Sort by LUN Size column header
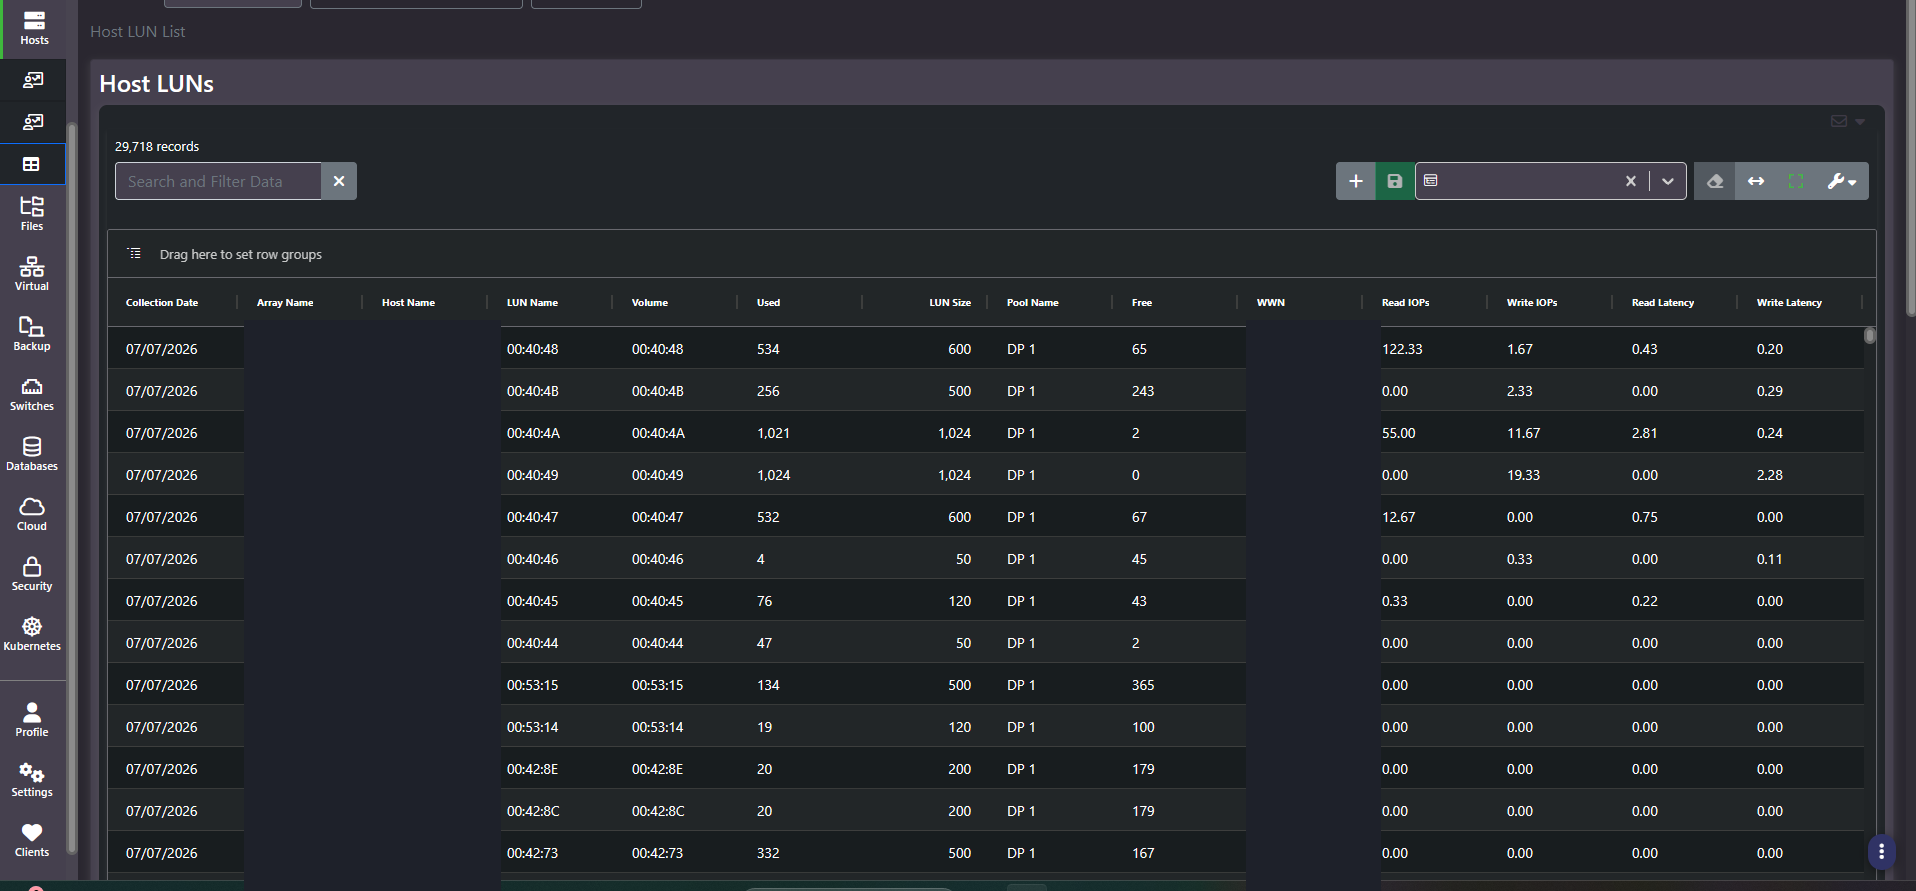 tap(950, 302)
